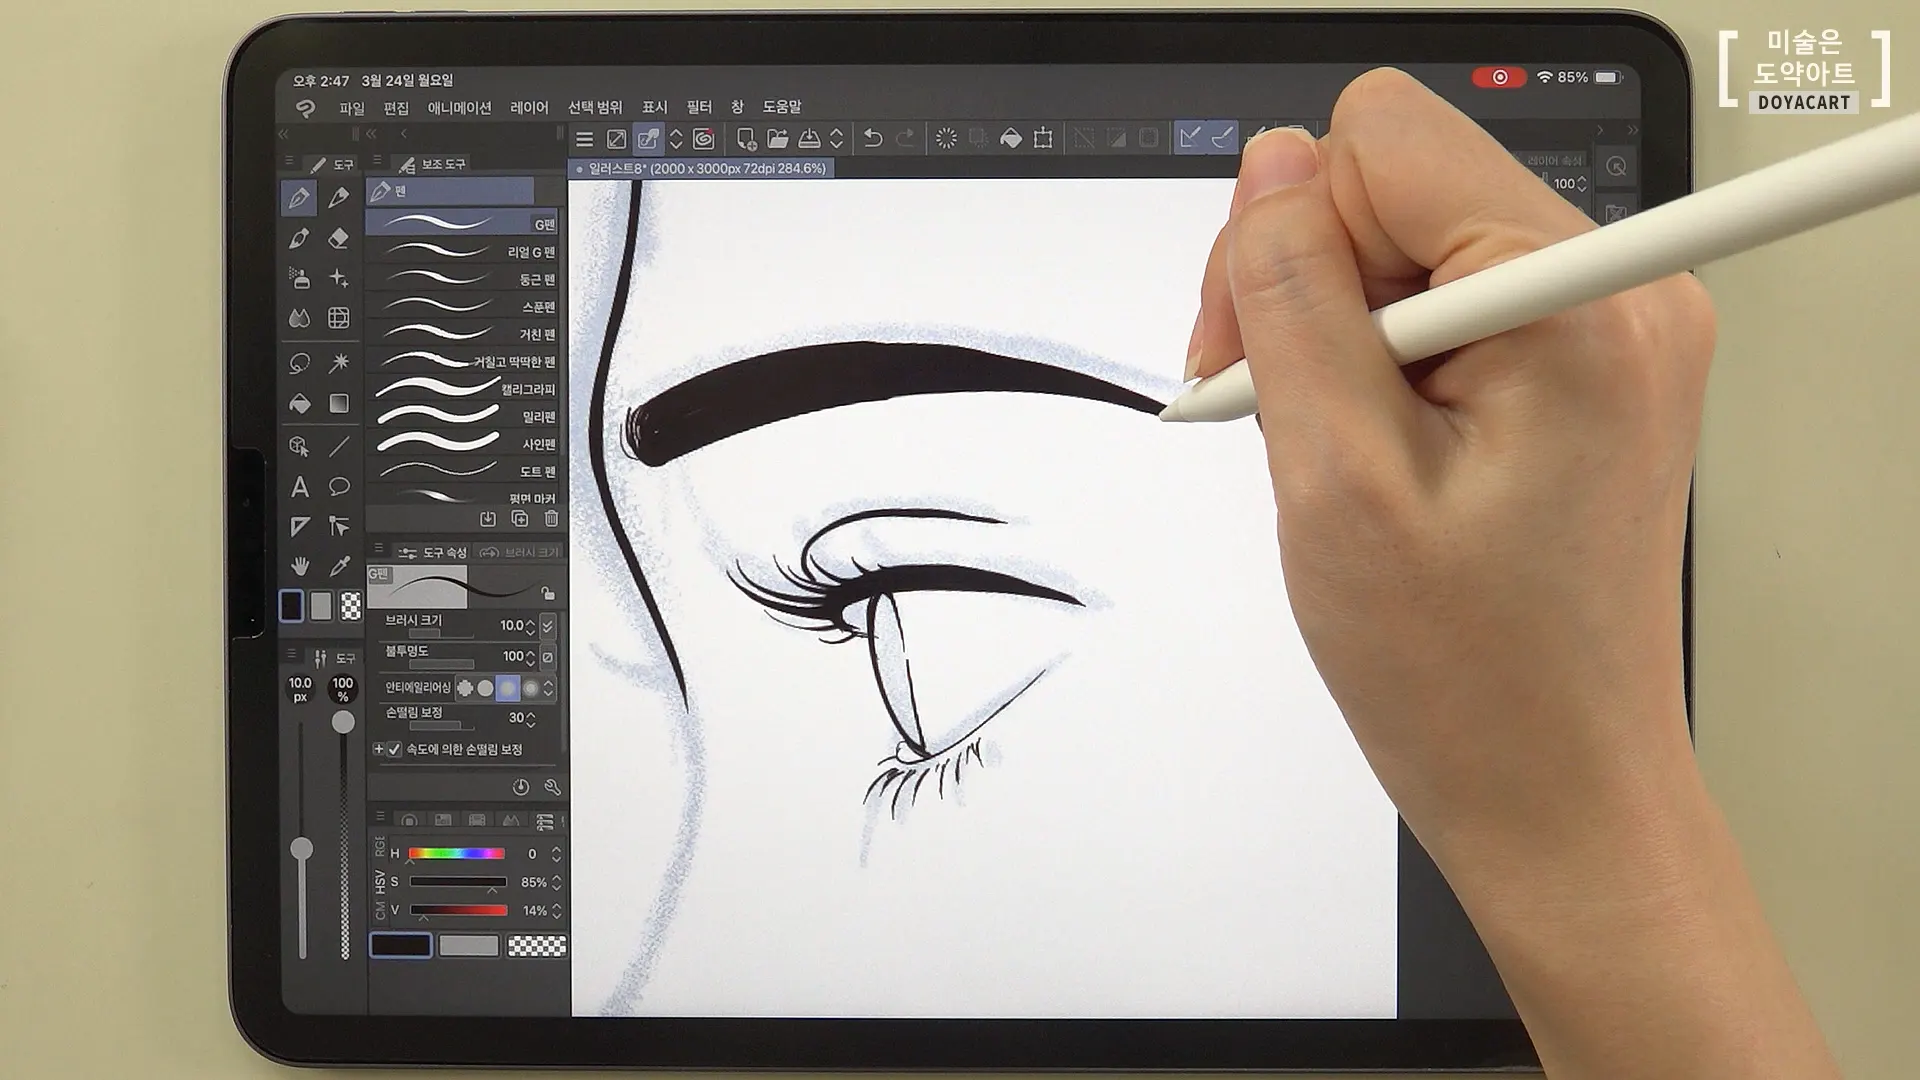Select the Decoration sparkle tool

[339, 278]
